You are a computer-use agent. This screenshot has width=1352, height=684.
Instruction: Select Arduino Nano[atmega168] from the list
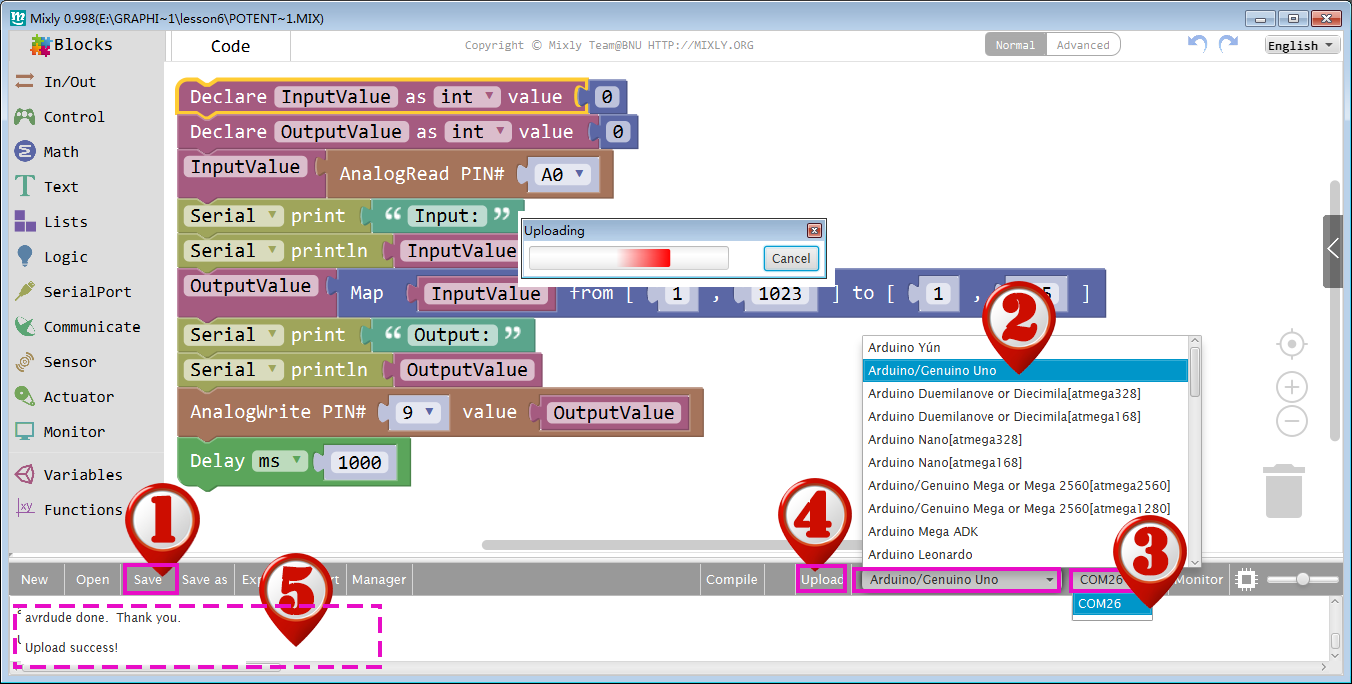[x=1025, y=462]
